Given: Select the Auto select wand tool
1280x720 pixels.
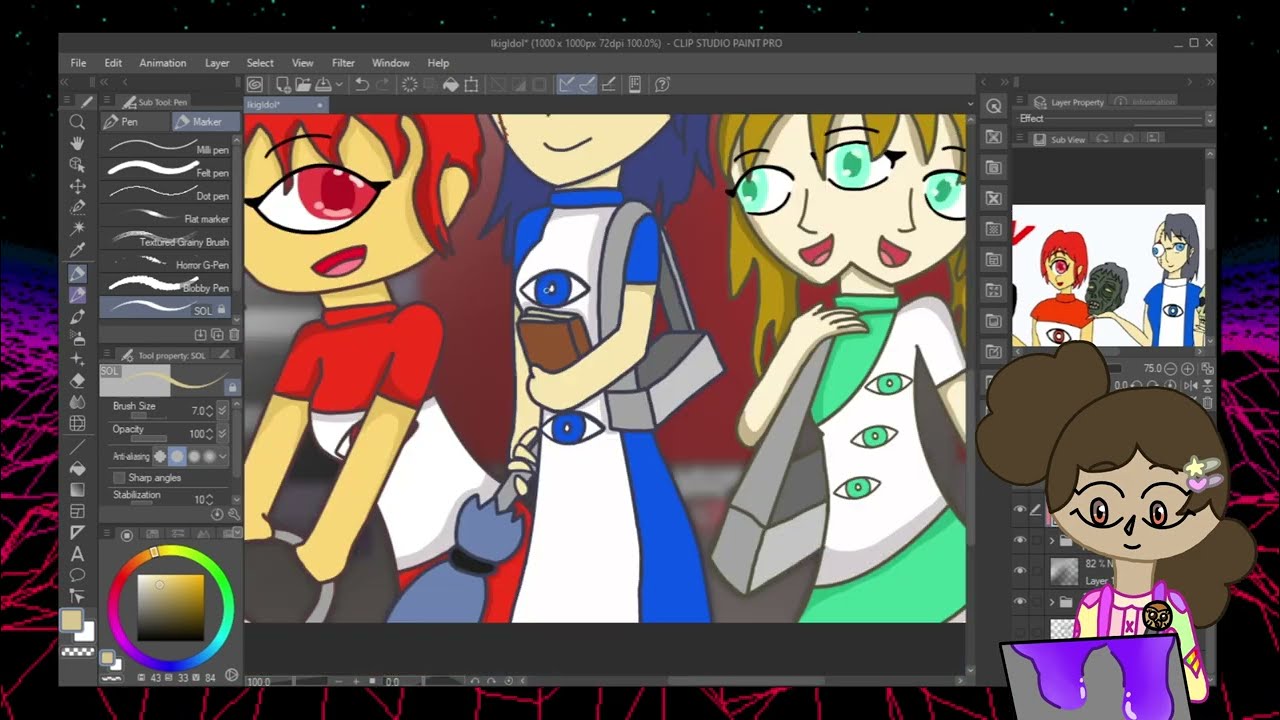Looking at the screenshot, I should tap(77, 229).
